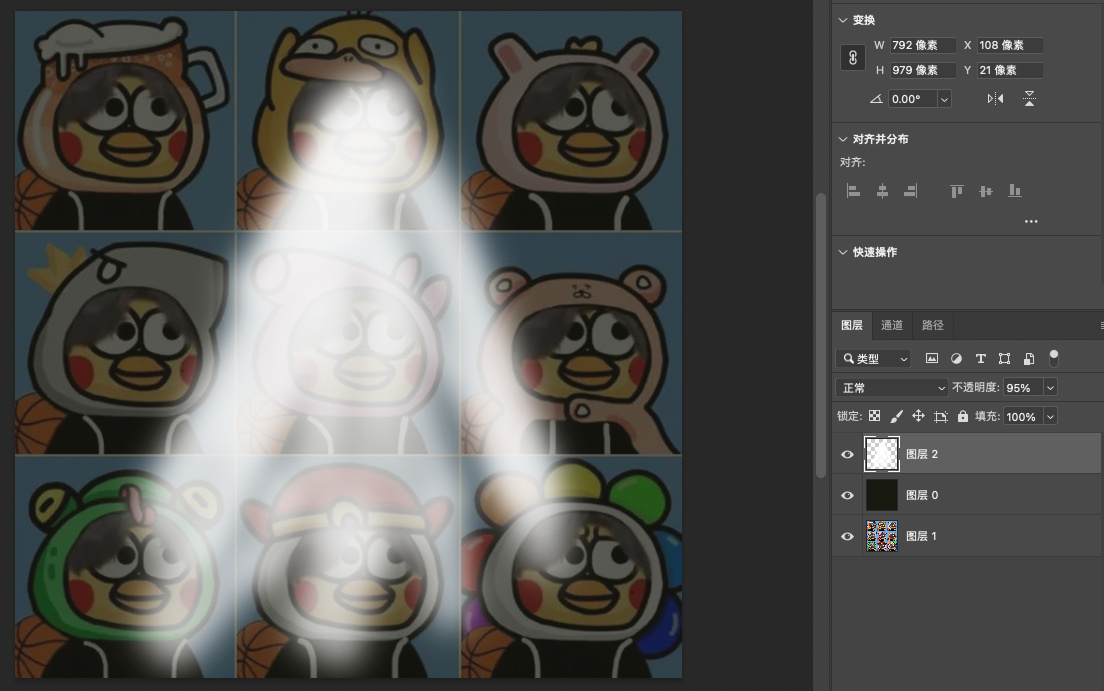Lock transparent pixels
The width and height of the screenshot is (1104, 691).
[x=874, y=416]
